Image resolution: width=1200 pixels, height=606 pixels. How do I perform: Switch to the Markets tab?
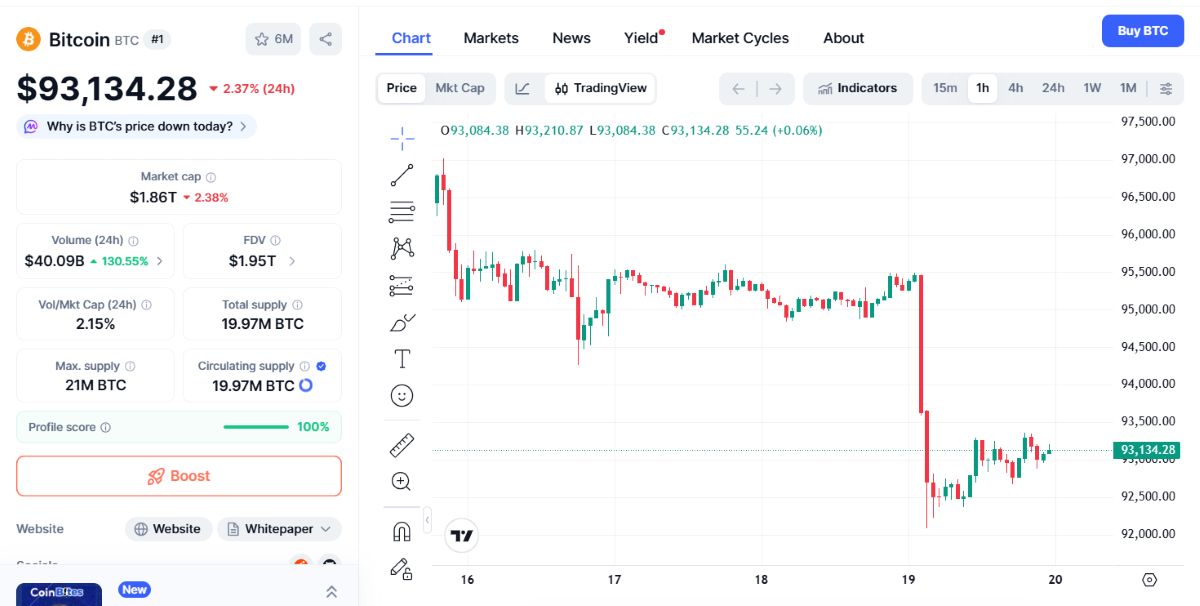click(491, 38)
